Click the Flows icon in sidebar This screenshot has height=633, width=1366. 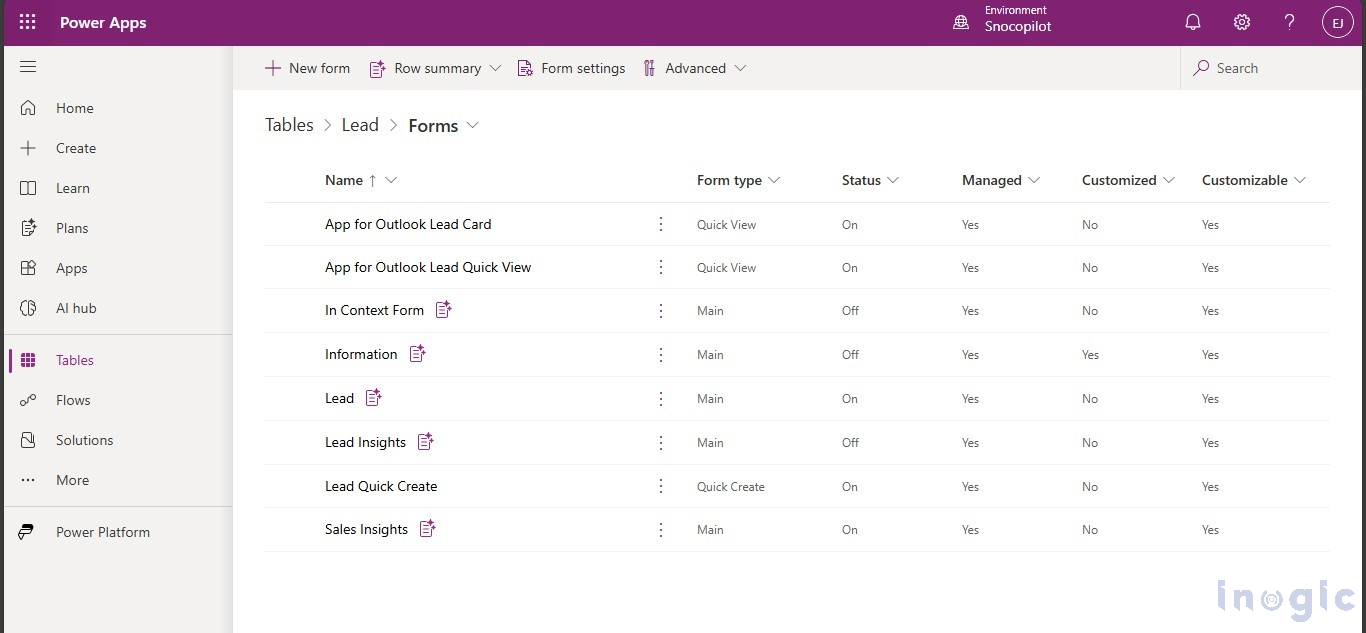(x=28, y=400)
